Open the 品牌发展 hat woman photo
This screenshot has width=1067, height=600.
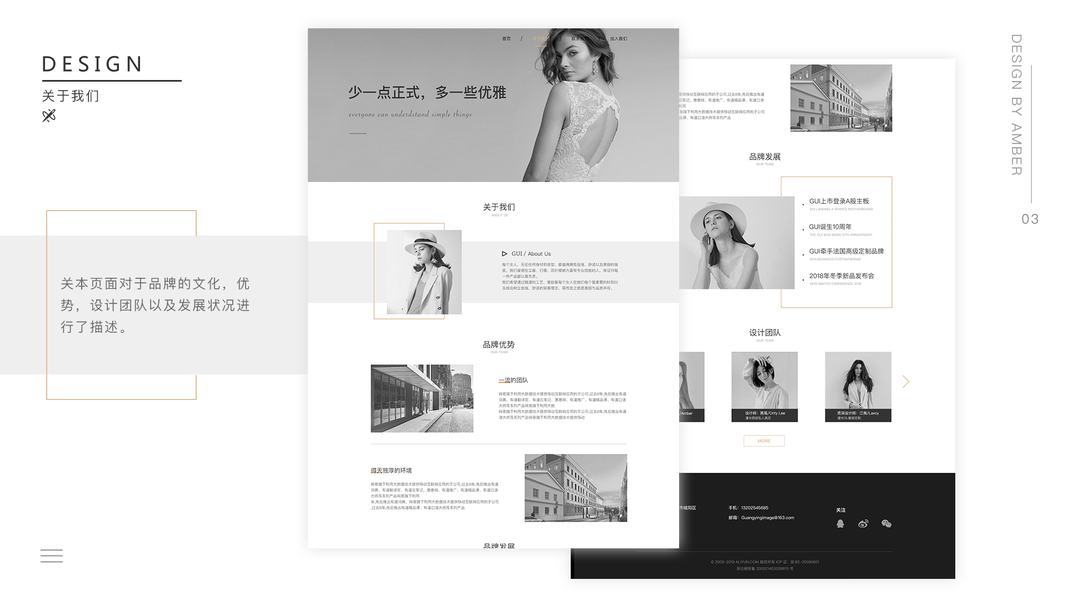[x=737, y=243]
